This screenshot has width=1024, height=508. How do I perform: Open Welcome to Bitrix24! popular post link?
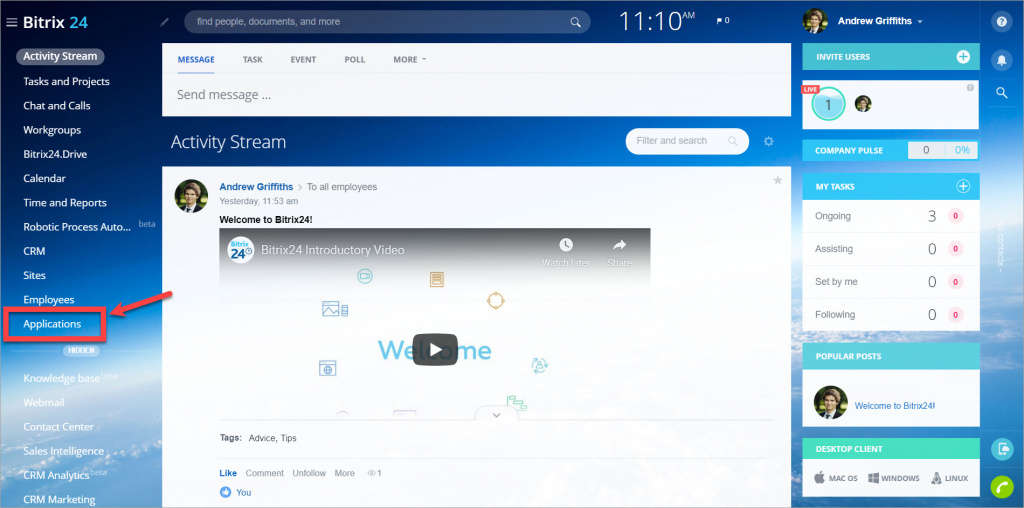(894, 405)
